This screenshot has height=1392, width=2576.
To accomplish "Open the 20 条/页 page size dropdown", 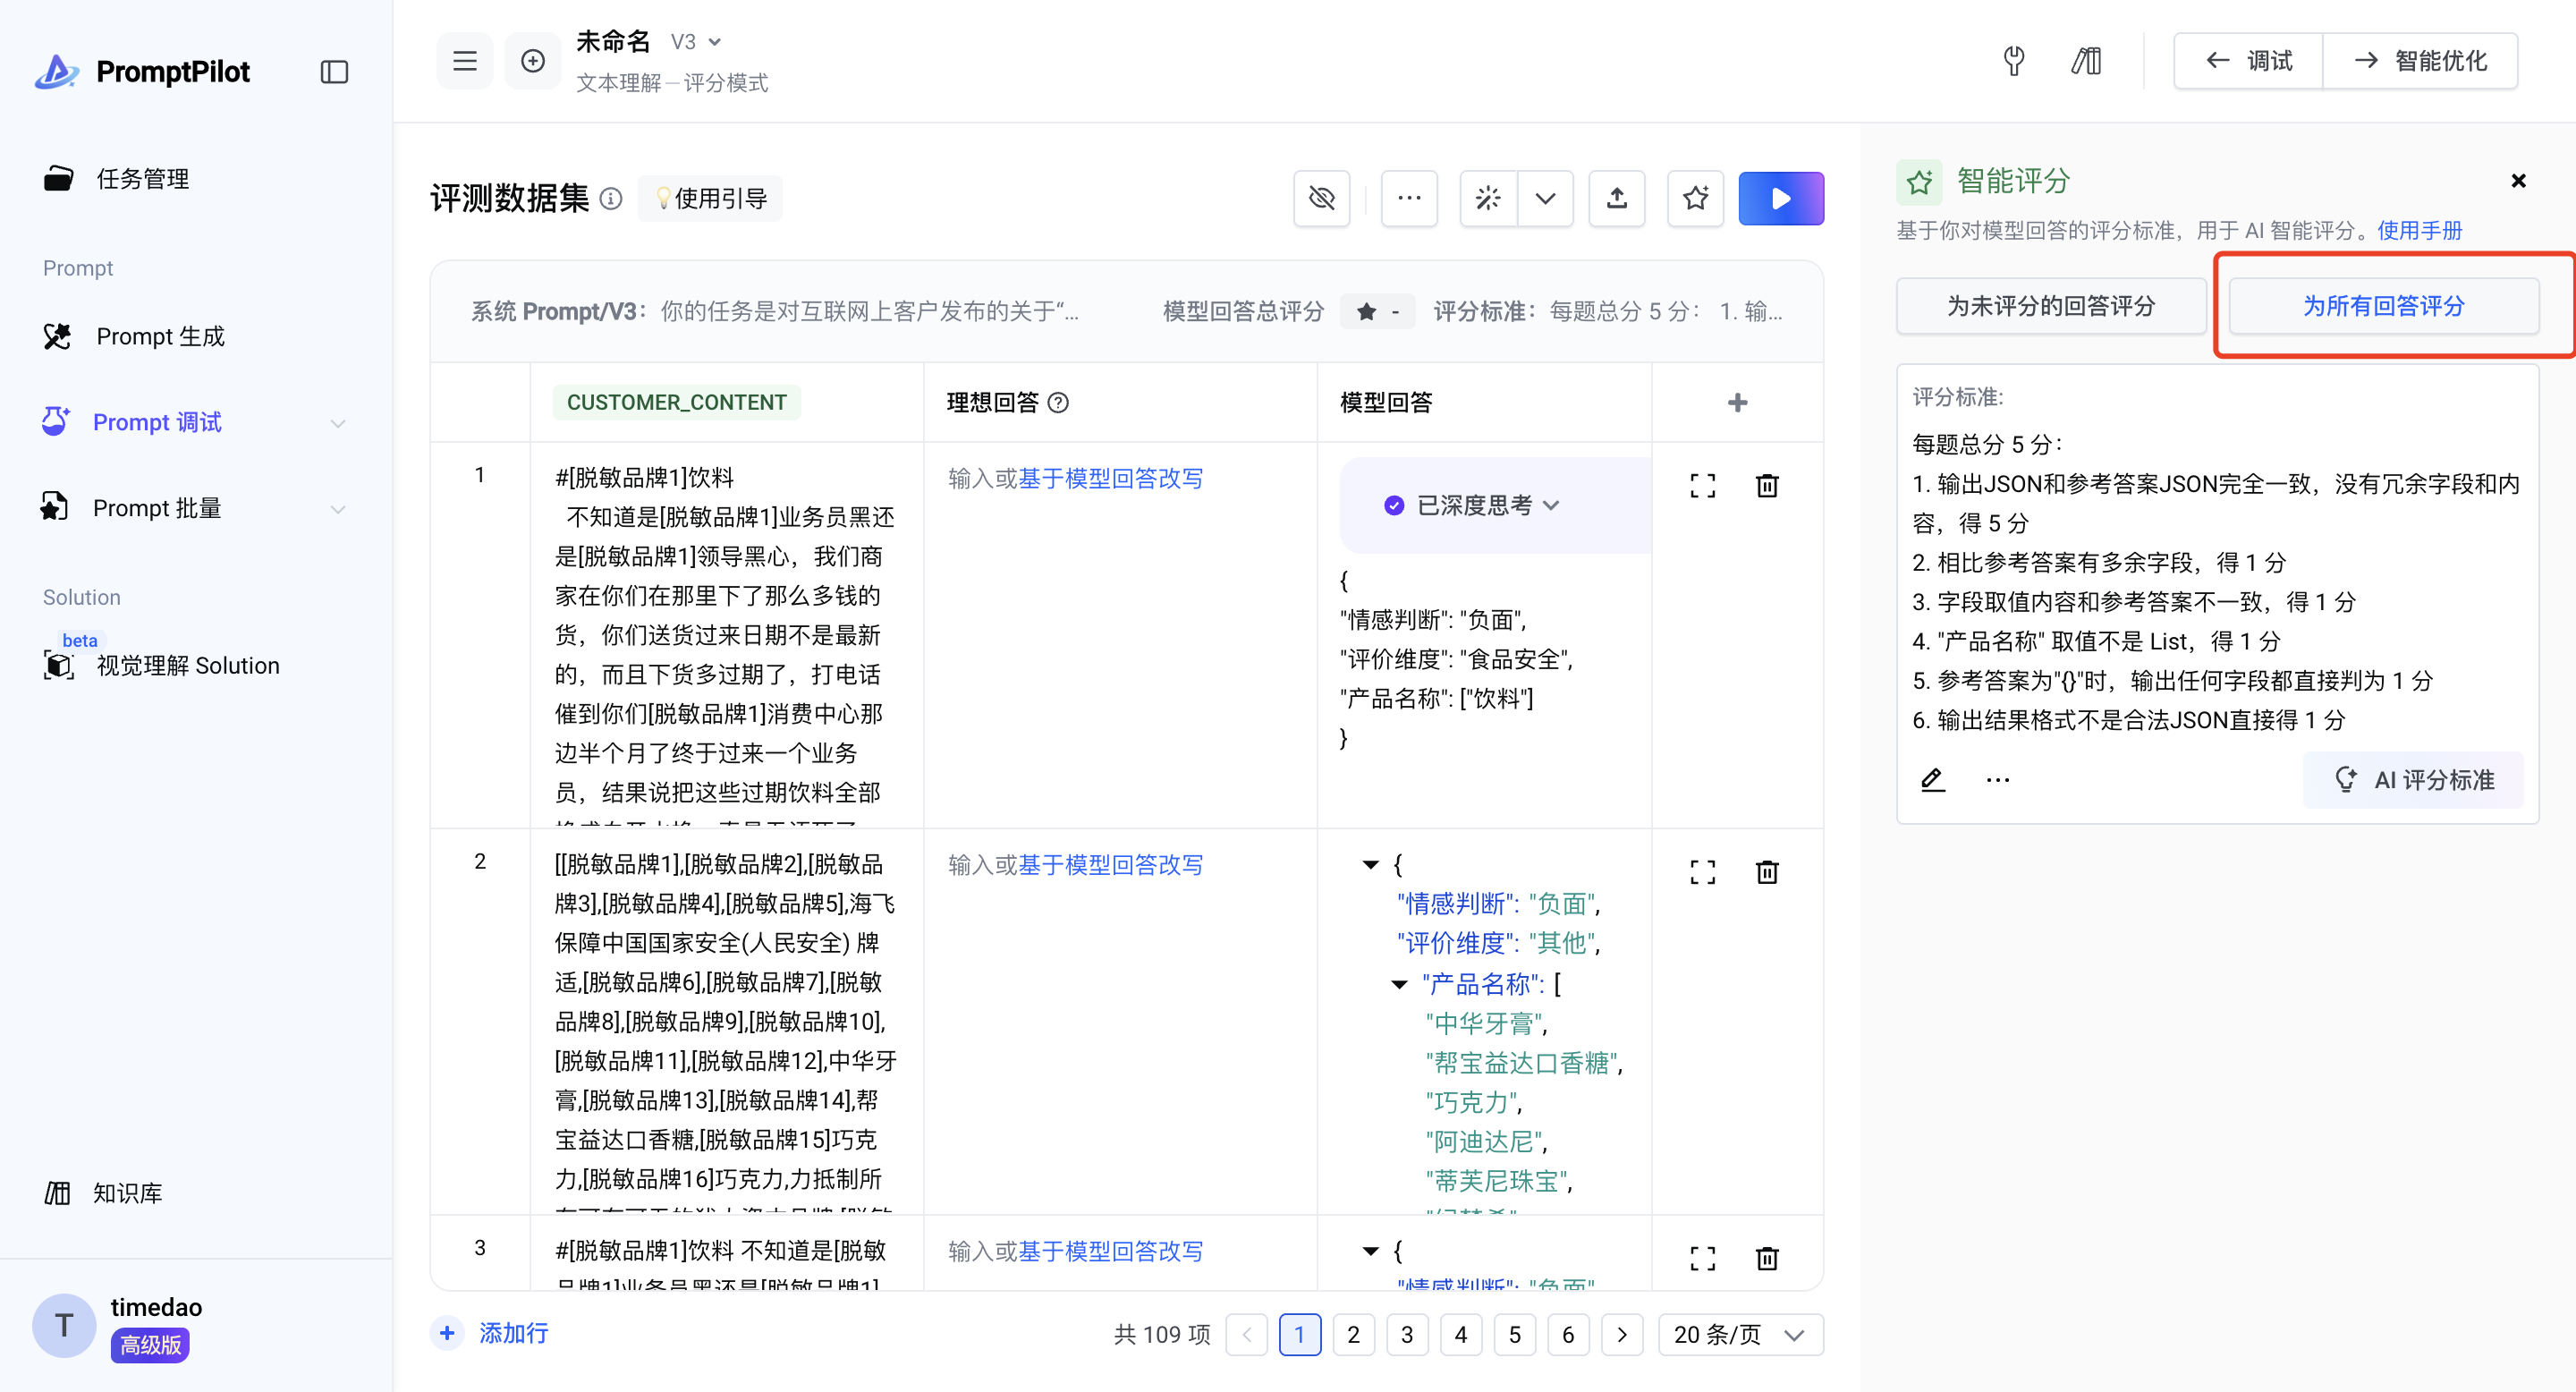I will coord(1739,1335).
